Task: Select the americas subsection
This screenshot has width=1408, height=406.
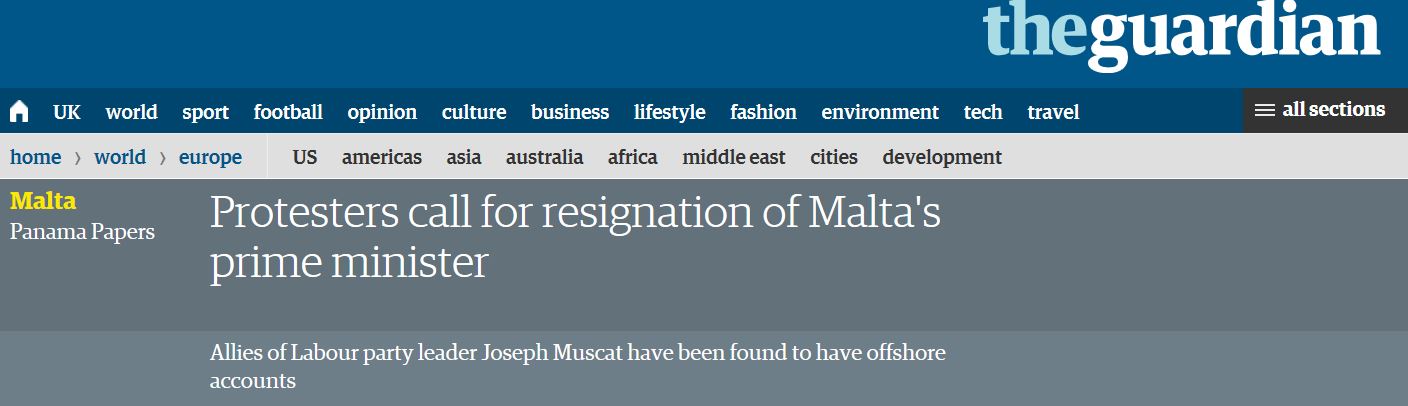Action: click(x=382, y=157)
